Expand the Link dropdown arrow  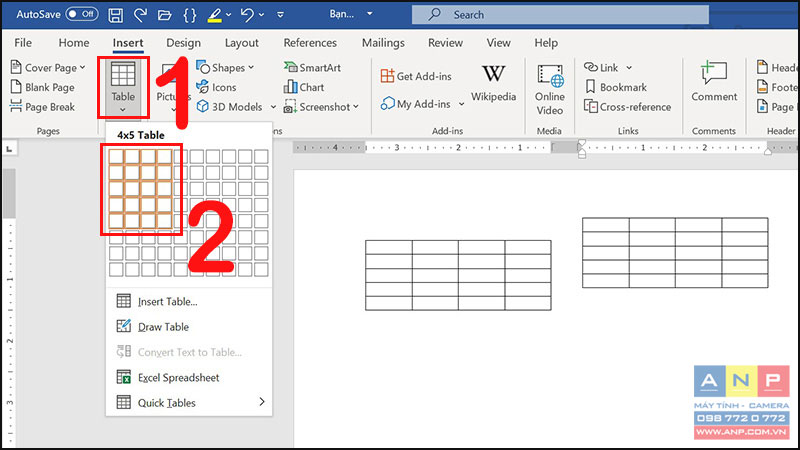point(629,67)
